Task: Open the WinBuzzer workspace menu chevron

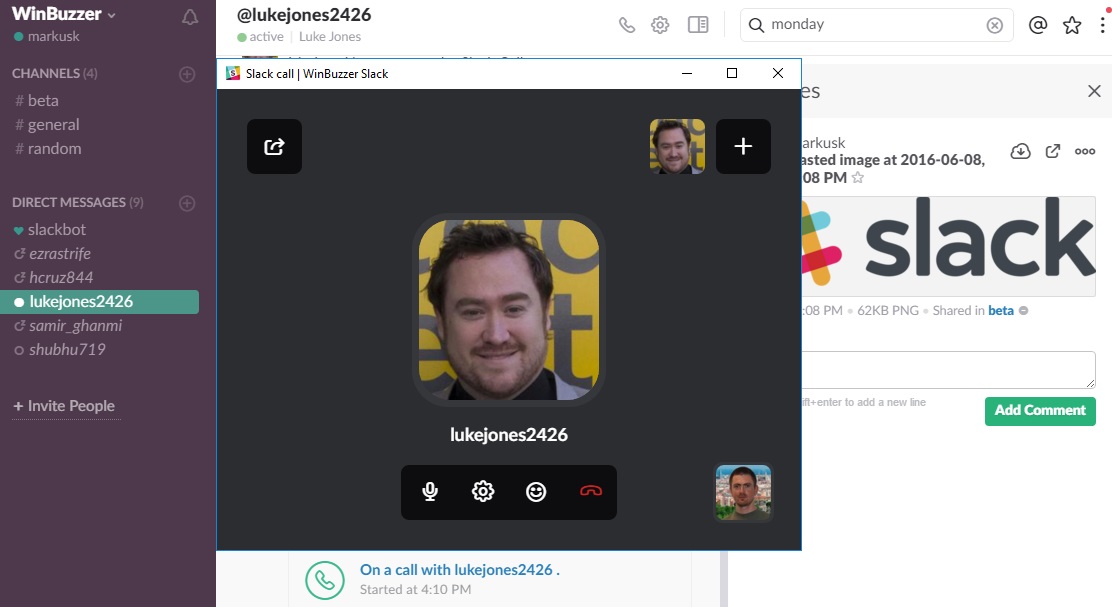Action: [x=111, y=14]
